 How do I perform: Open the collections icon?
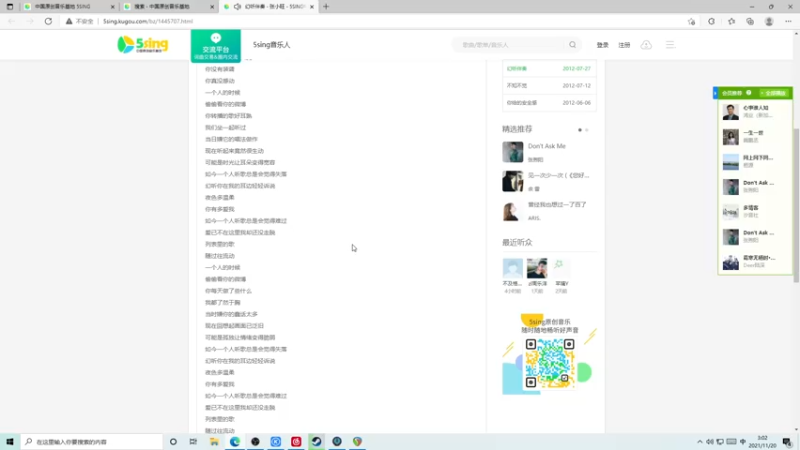pyautogui.click(x=749, y=21)
